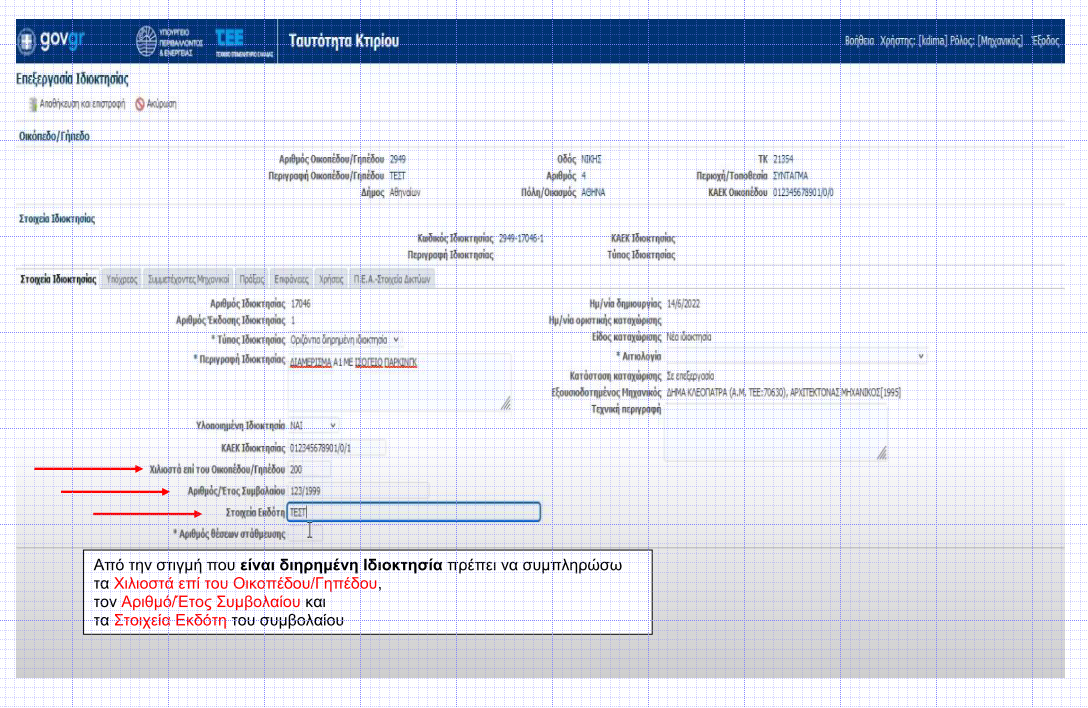Open the Υλοποιημένη Ιδιοκτησία dropdown
Viewport: 1088px width, 708px height.
click(x=313, y=425)
